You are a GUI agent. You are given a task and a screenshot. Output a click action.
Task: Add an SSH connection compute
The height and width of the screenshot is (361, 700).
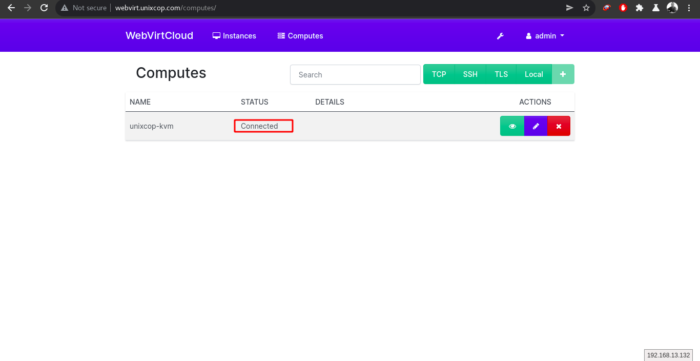[x=470, y=74]
